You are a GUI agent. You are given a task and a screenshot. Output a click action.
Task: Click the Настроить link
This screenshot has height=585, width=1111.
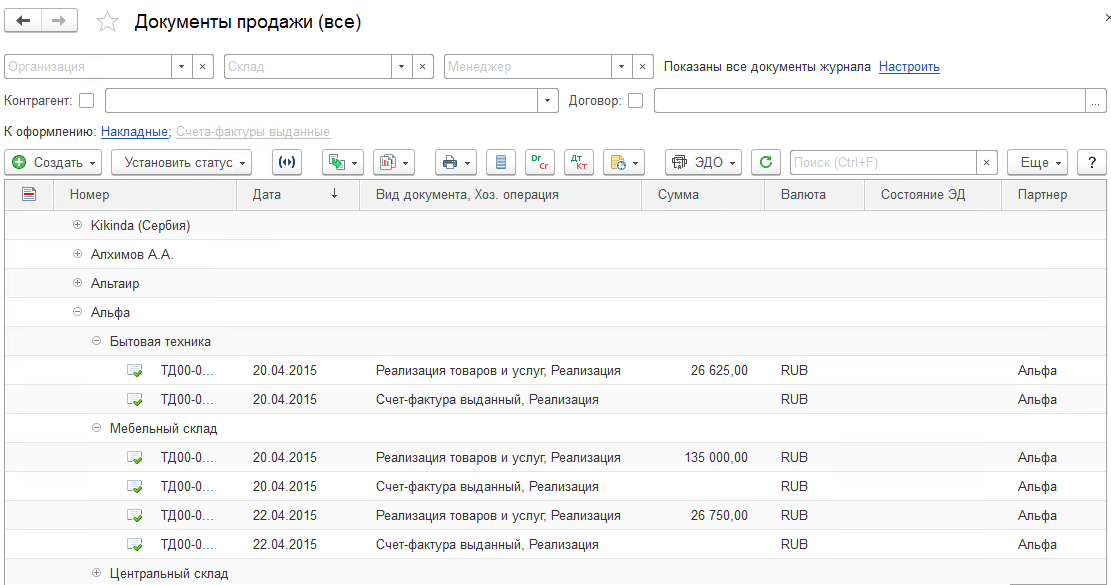909,67
